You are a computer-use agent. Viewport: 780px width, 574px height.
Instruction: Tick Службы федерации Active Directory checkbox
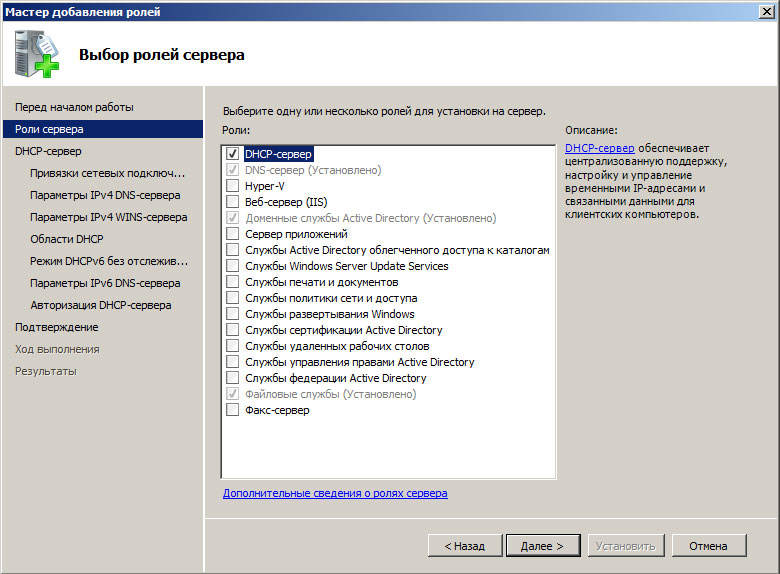pos(232,378)
